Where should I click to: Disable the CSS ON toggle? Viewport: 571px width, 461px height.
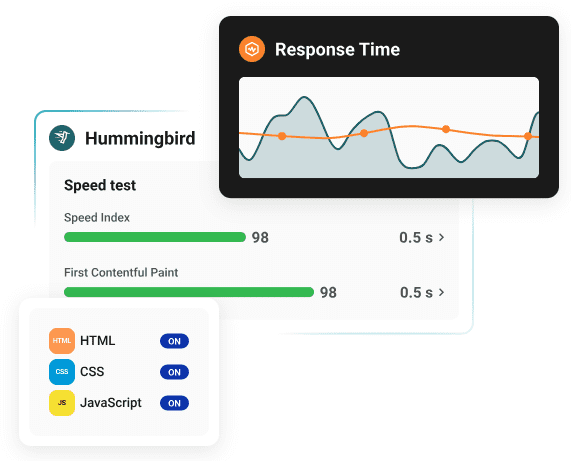click(174, 372)
